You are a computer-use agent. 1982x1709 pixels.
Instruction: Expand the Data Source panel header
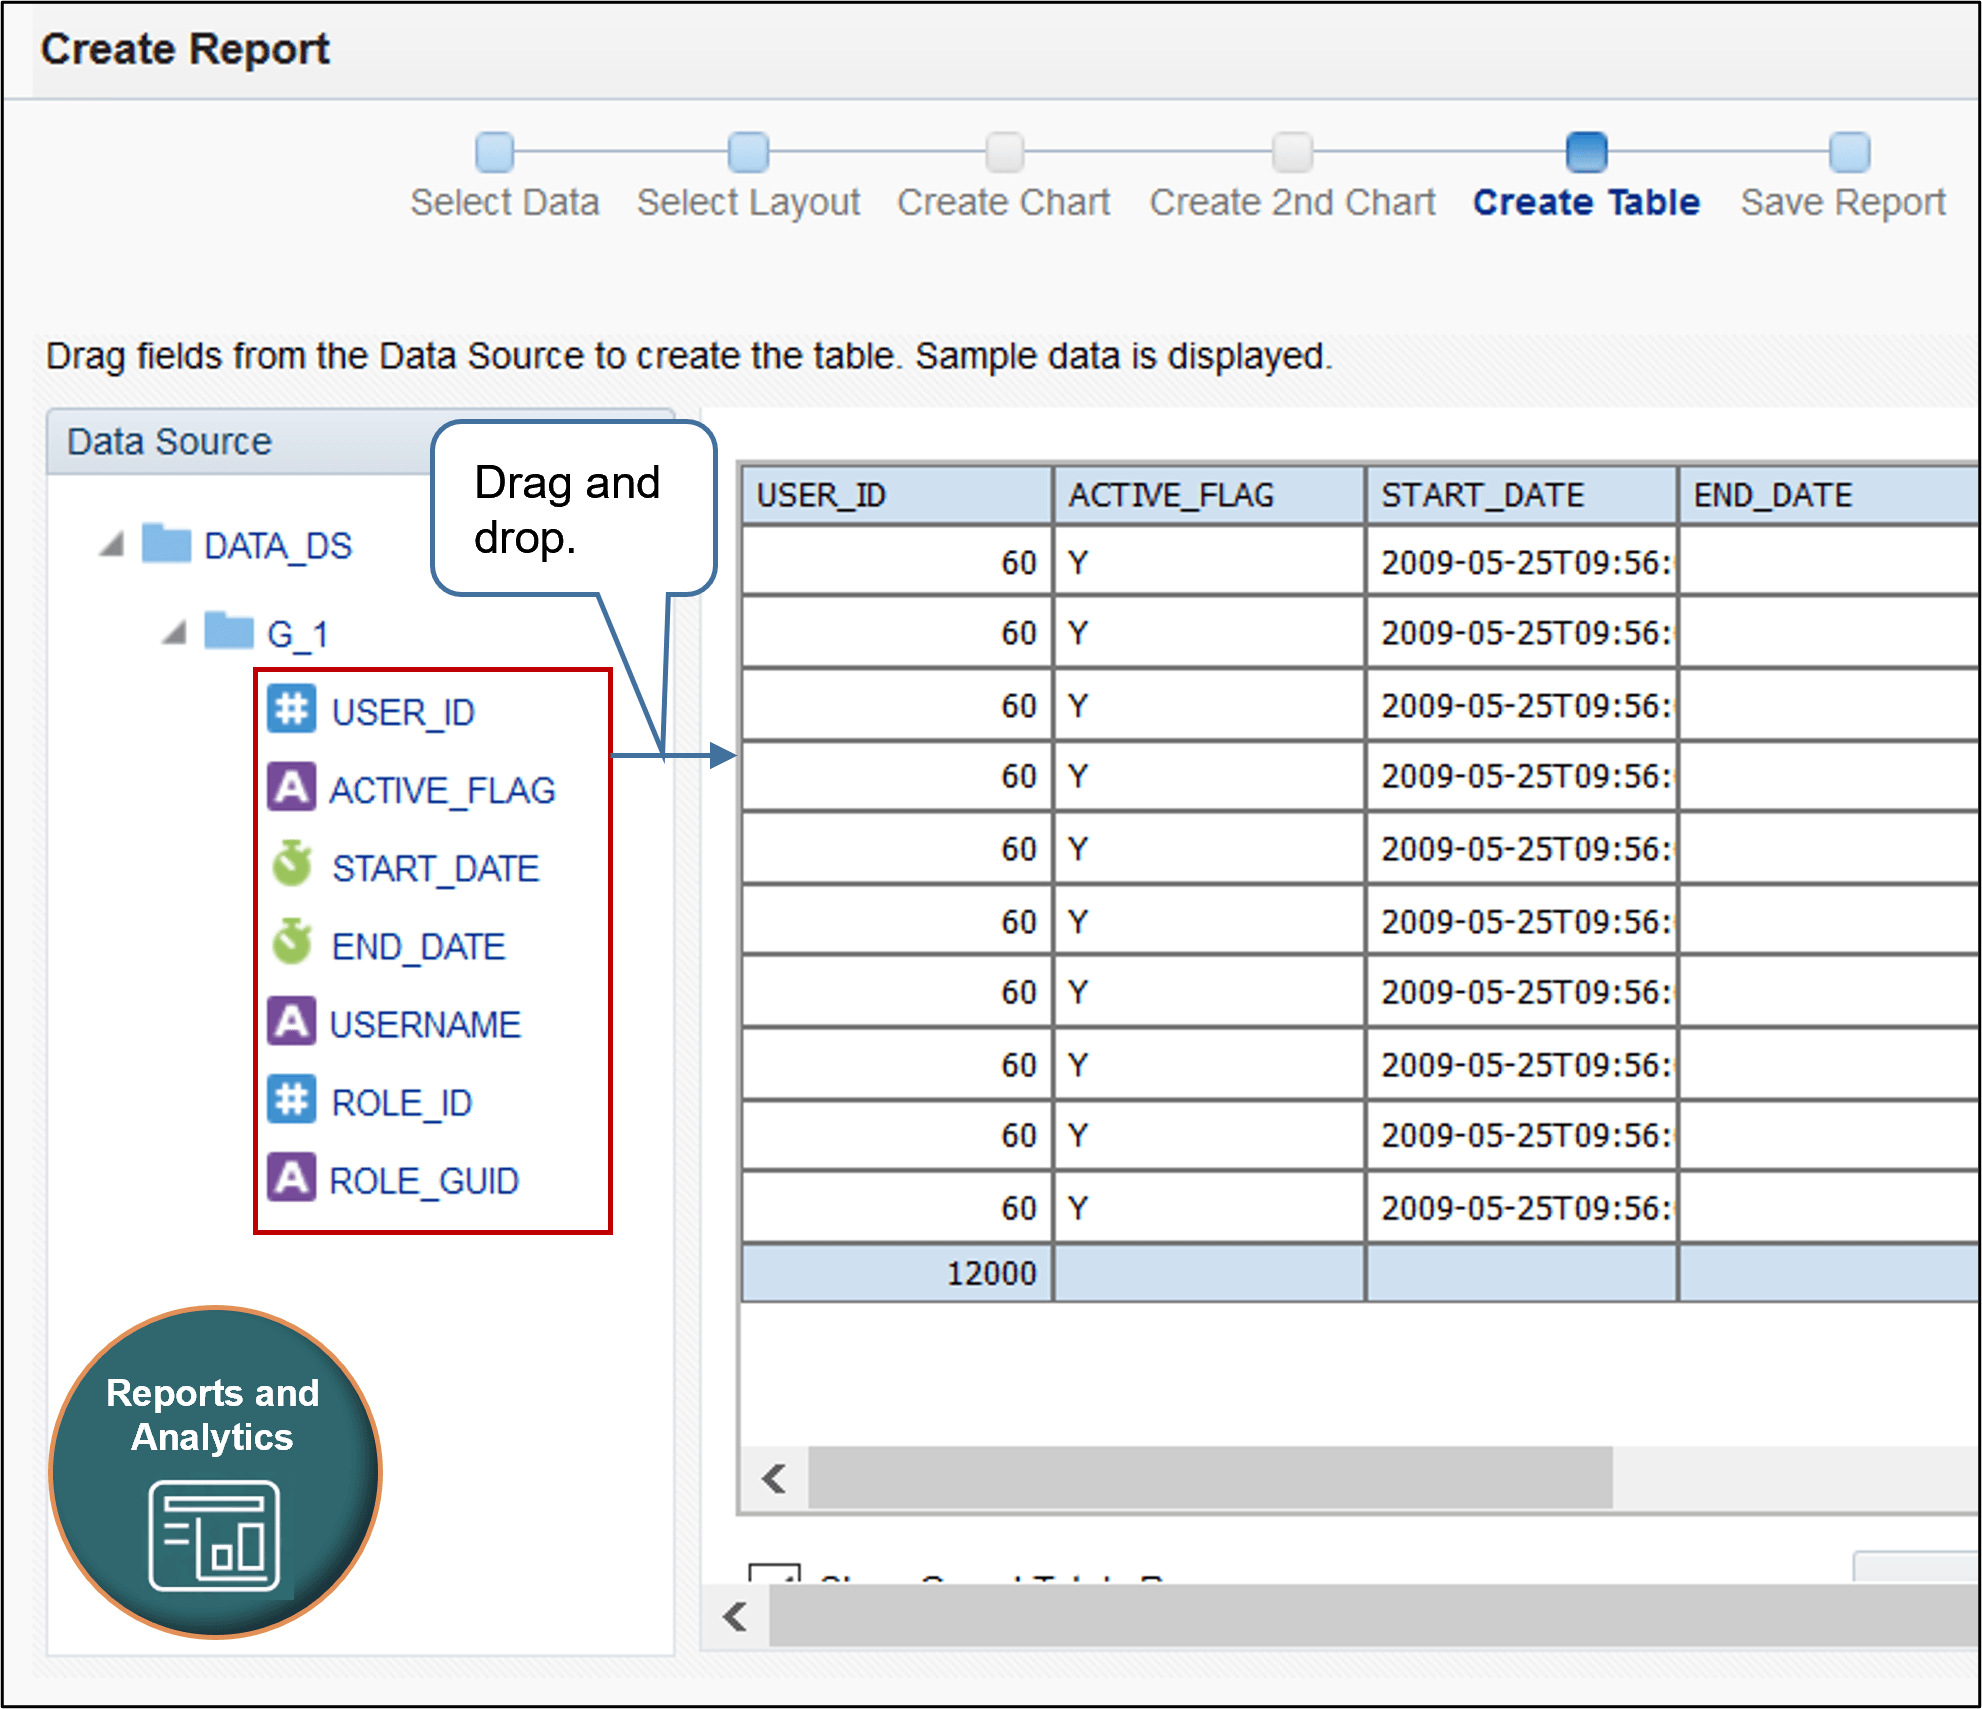pyautogui.click(x=167, y=441)
